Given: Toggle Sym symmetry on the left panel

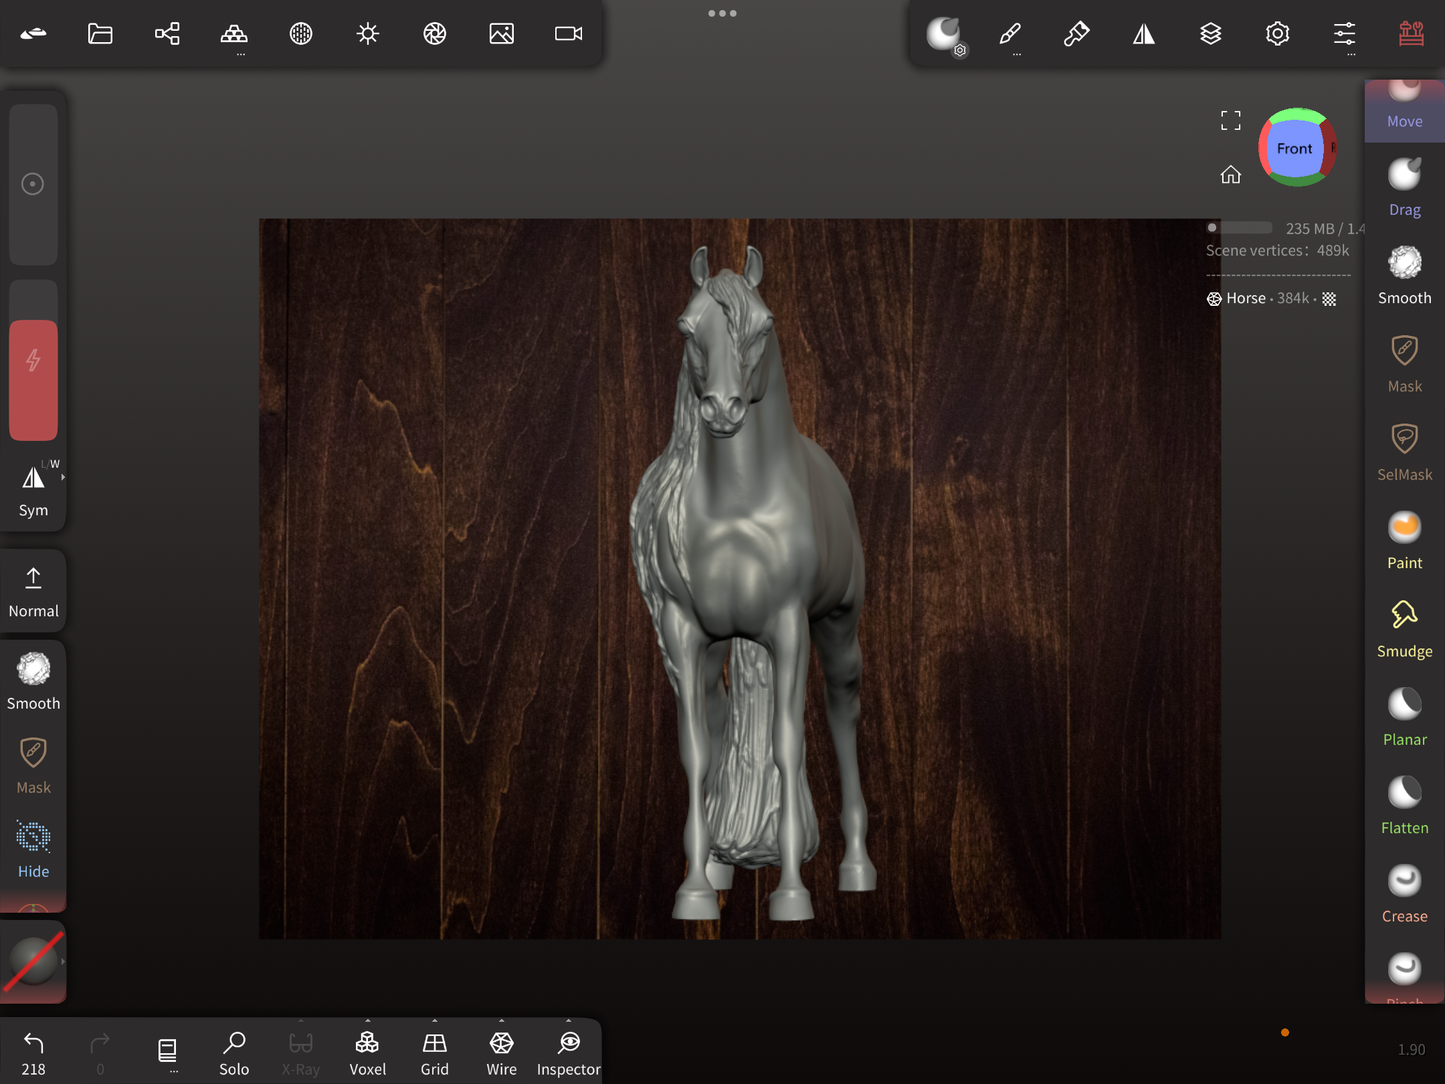Looking at the screenshot, I should (x=33, y=490).
